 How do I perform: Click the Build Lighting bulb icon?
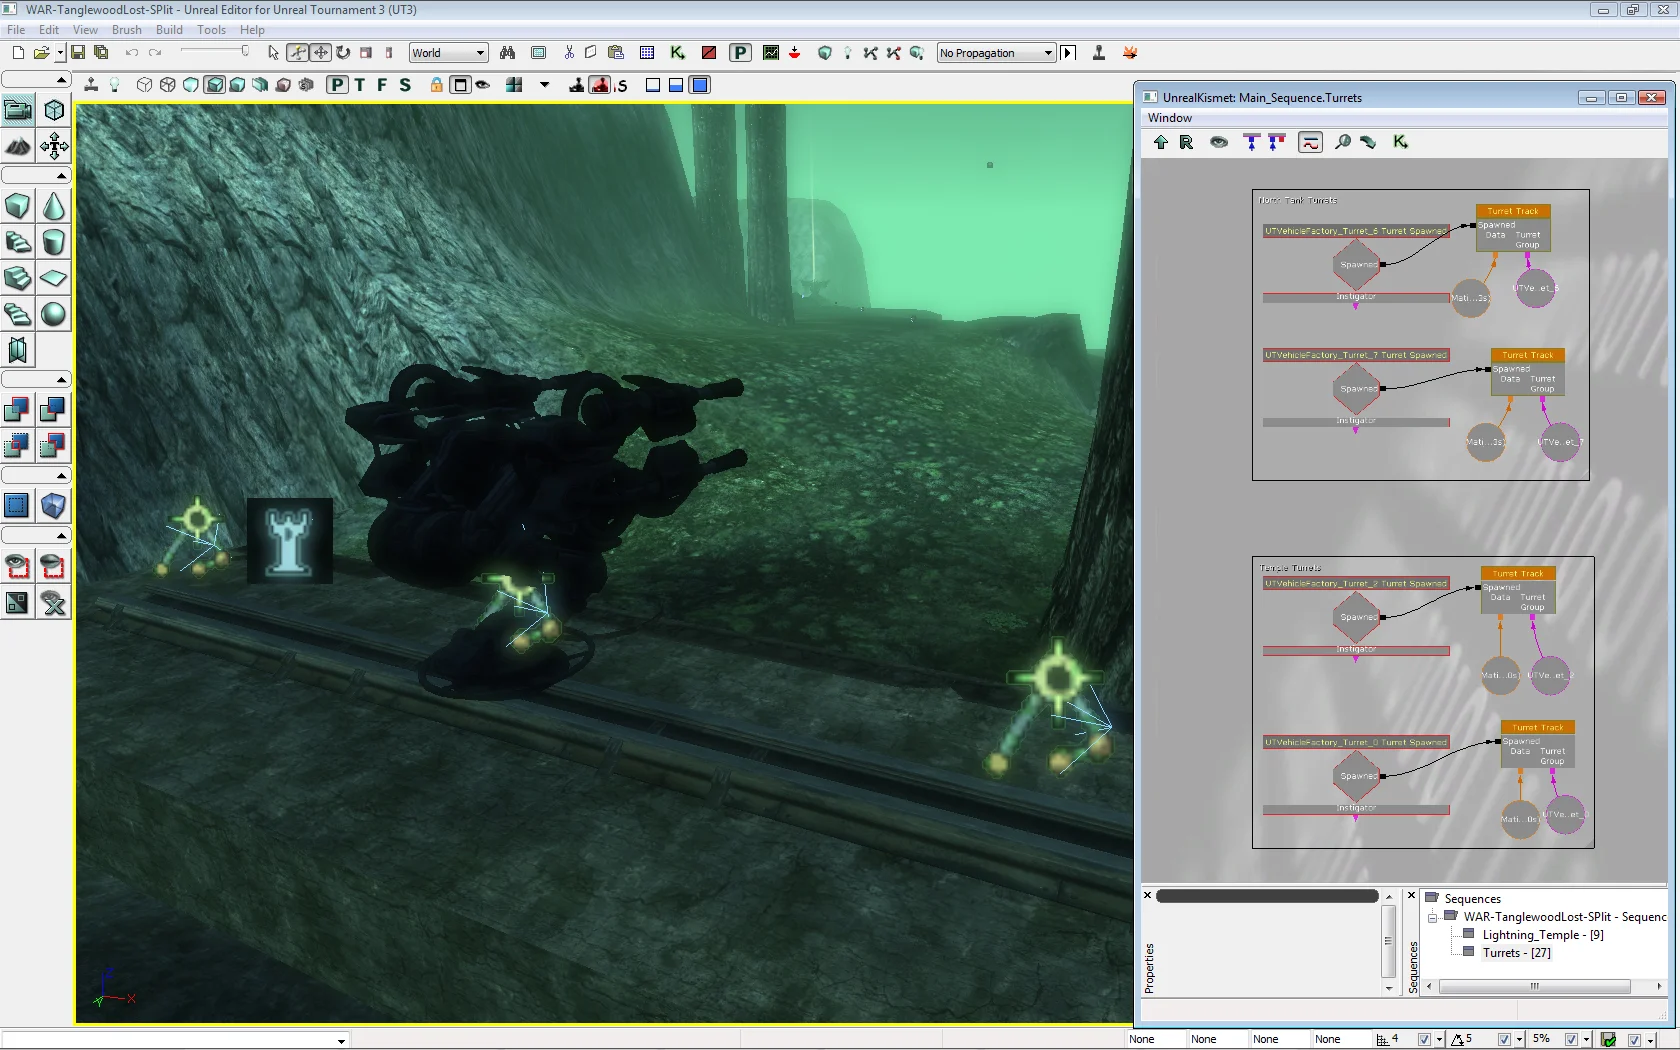pyautogui.click(x=848, y=53)
